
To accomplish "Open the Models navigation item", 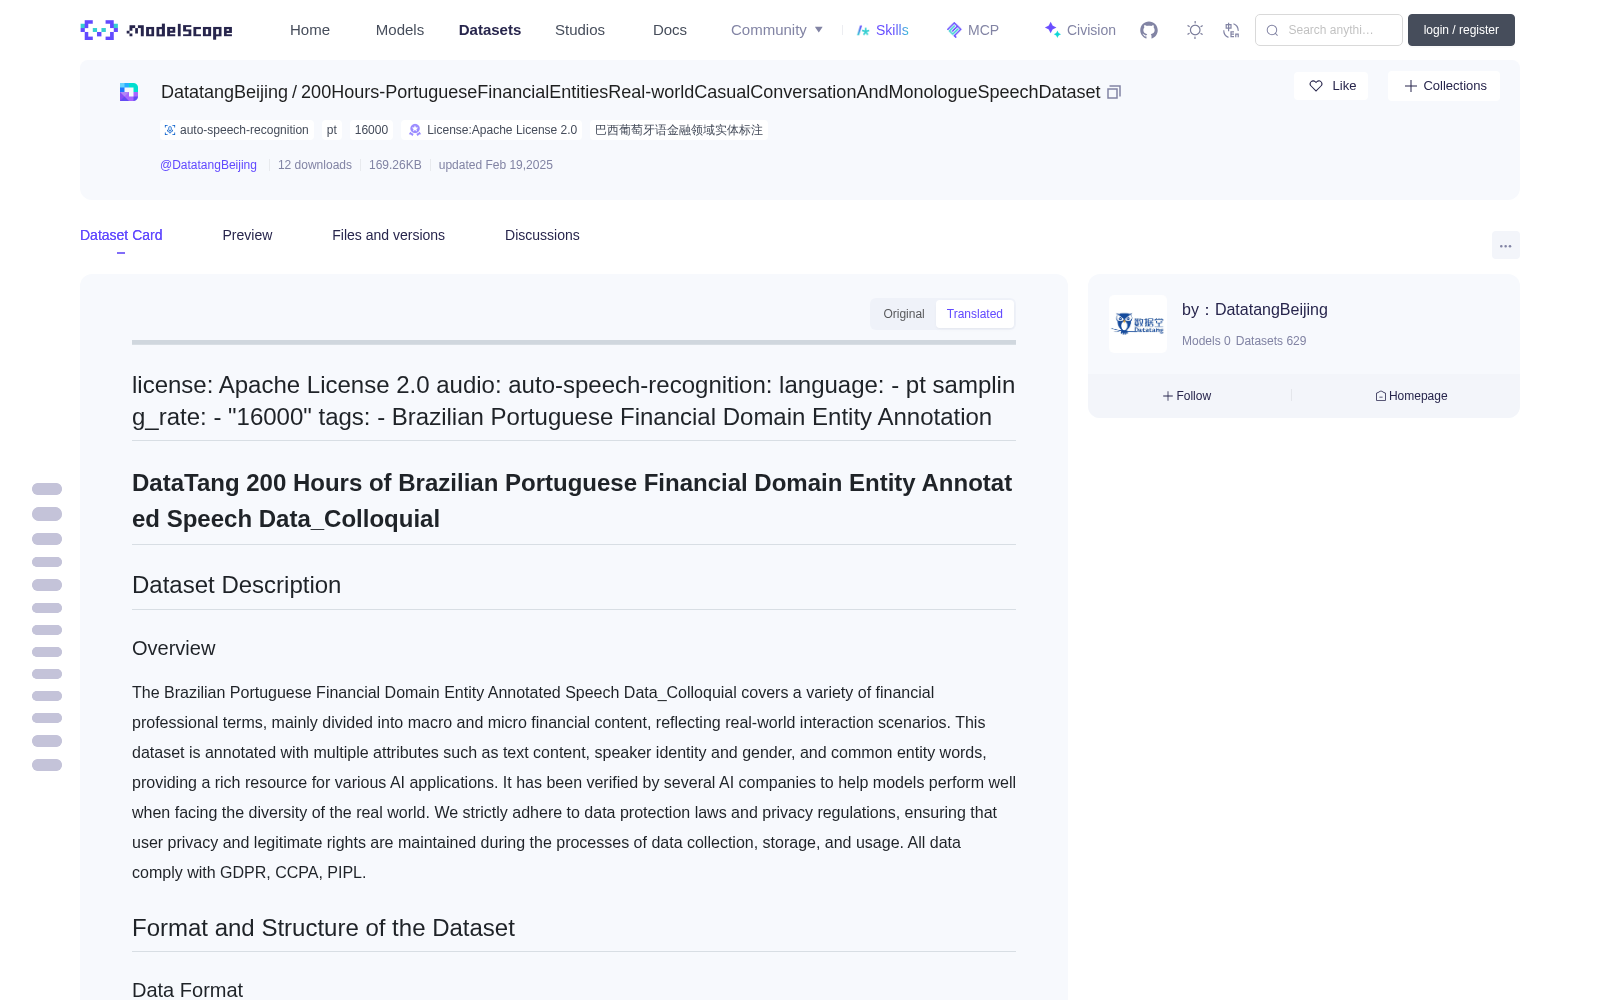I will point(400,30).
